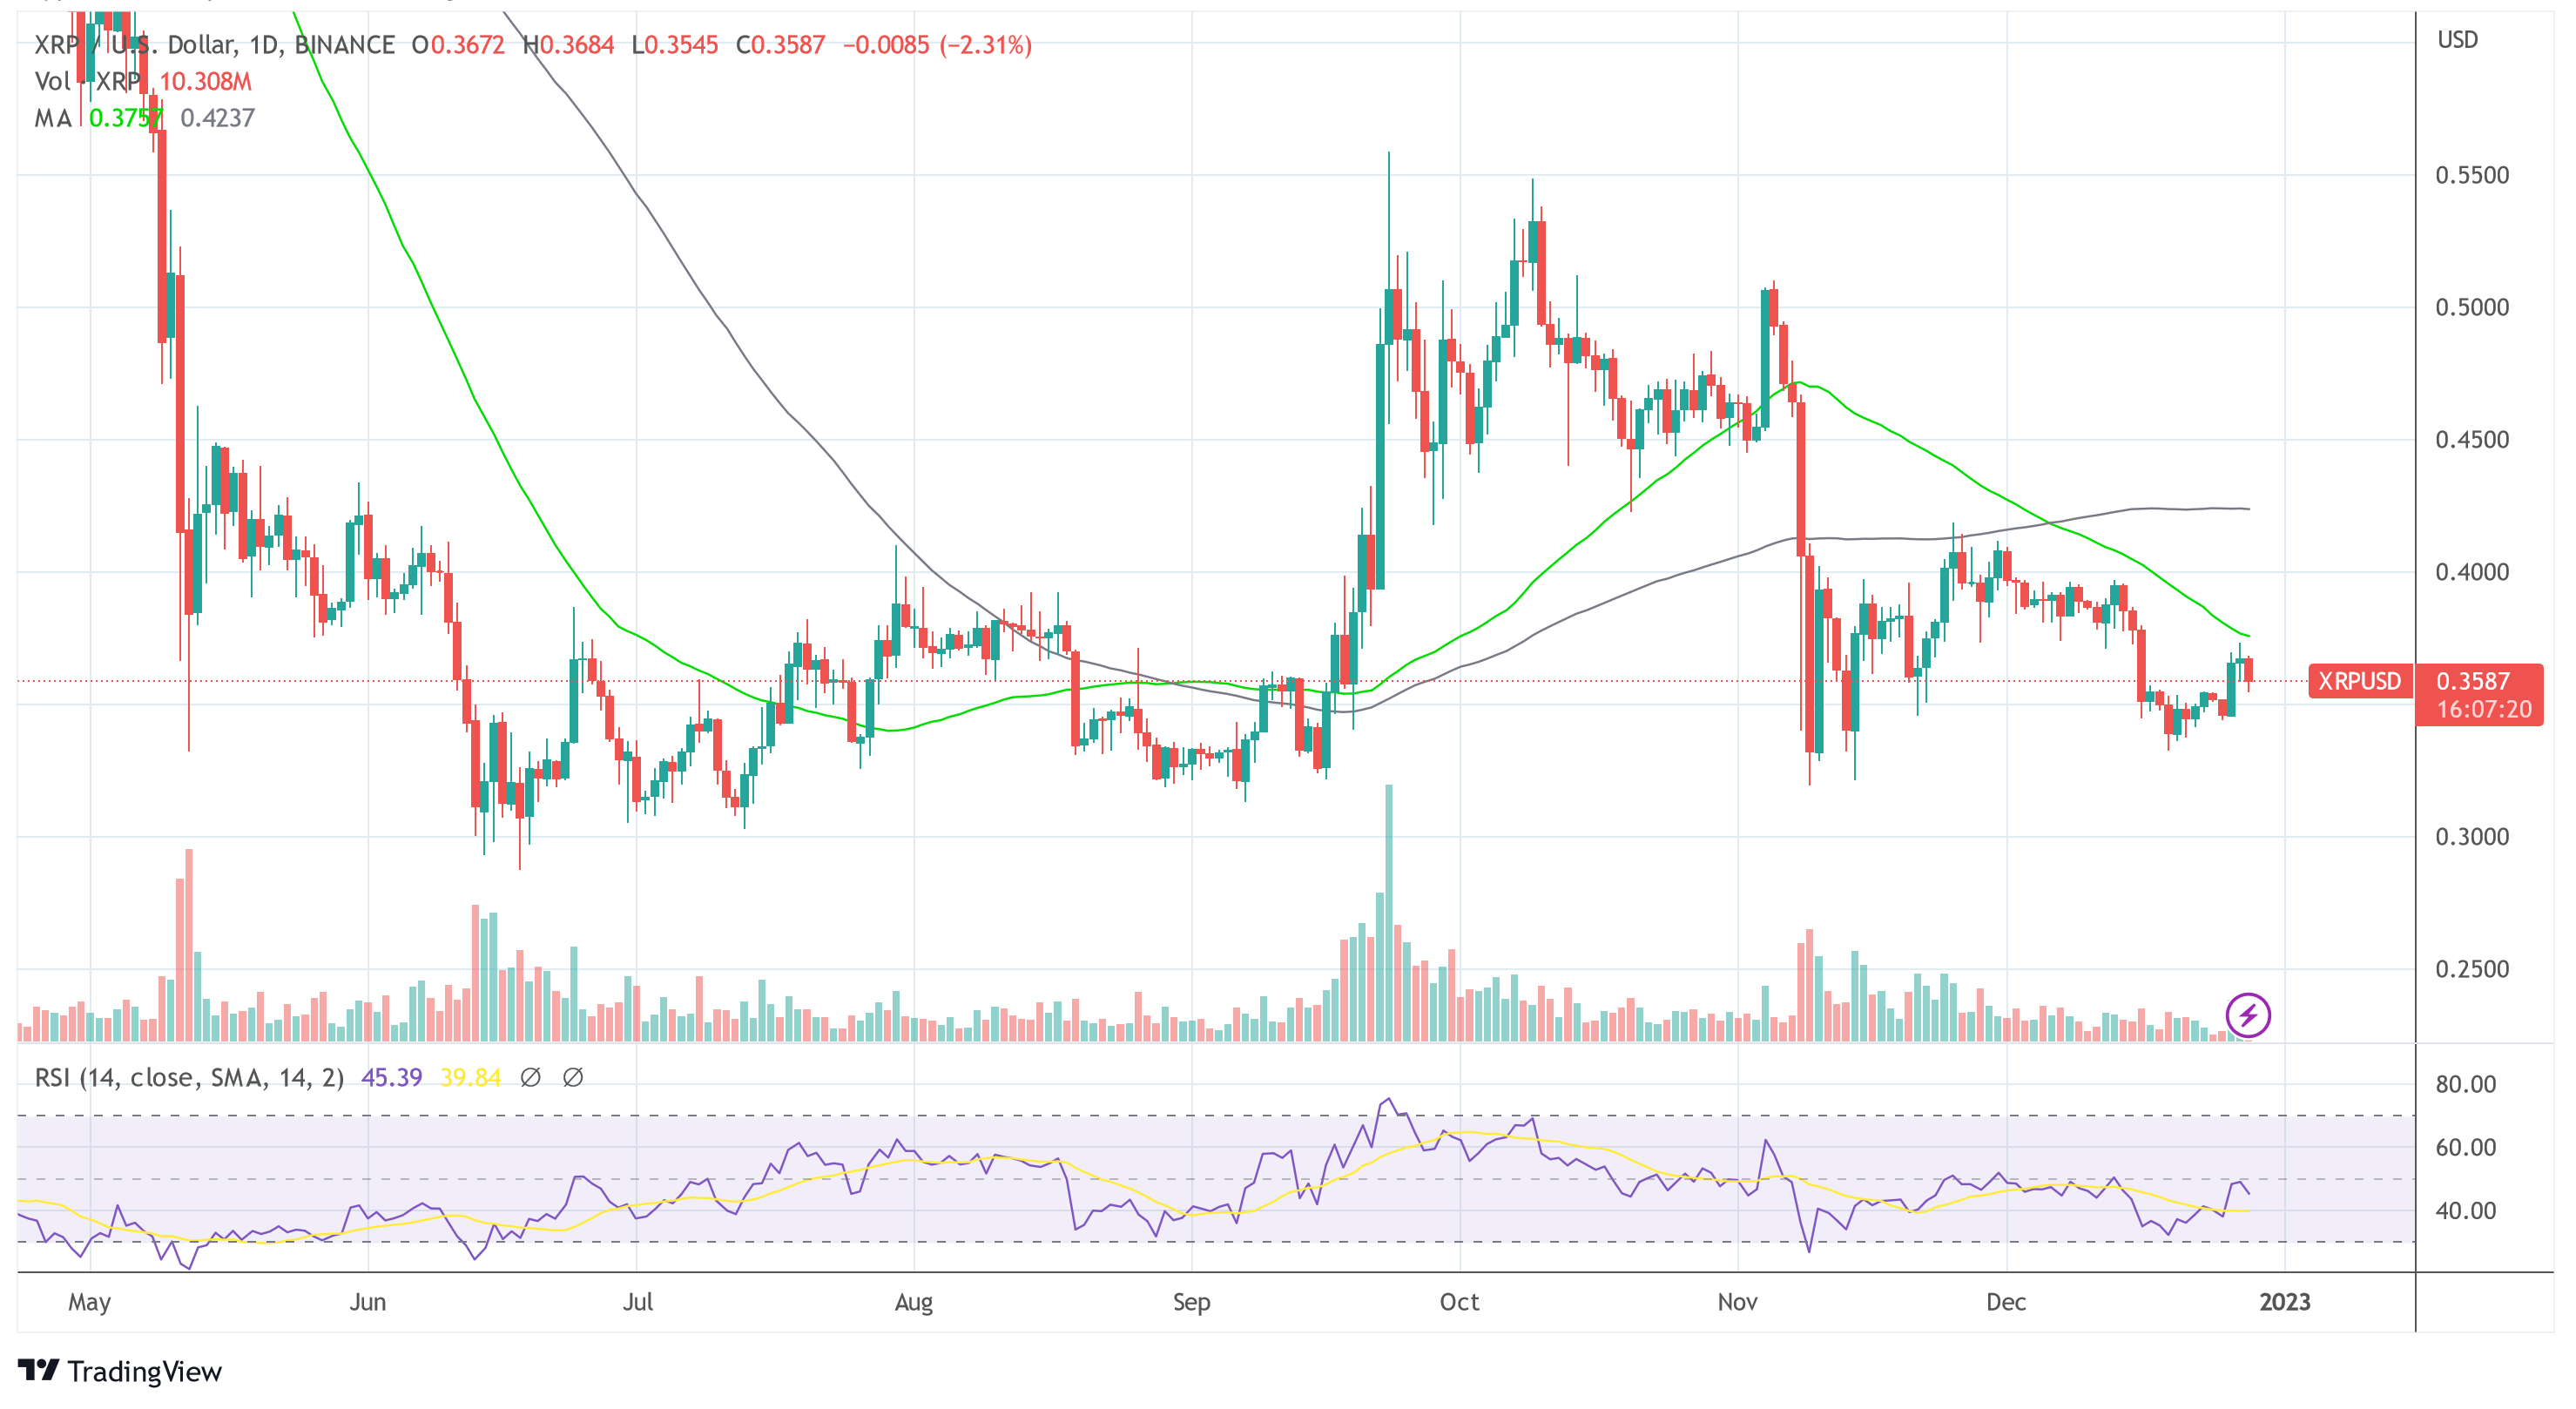Click the 16:07:20 countdown timer
The width and height of the screenshot is (2576, 1409).
2484,710
